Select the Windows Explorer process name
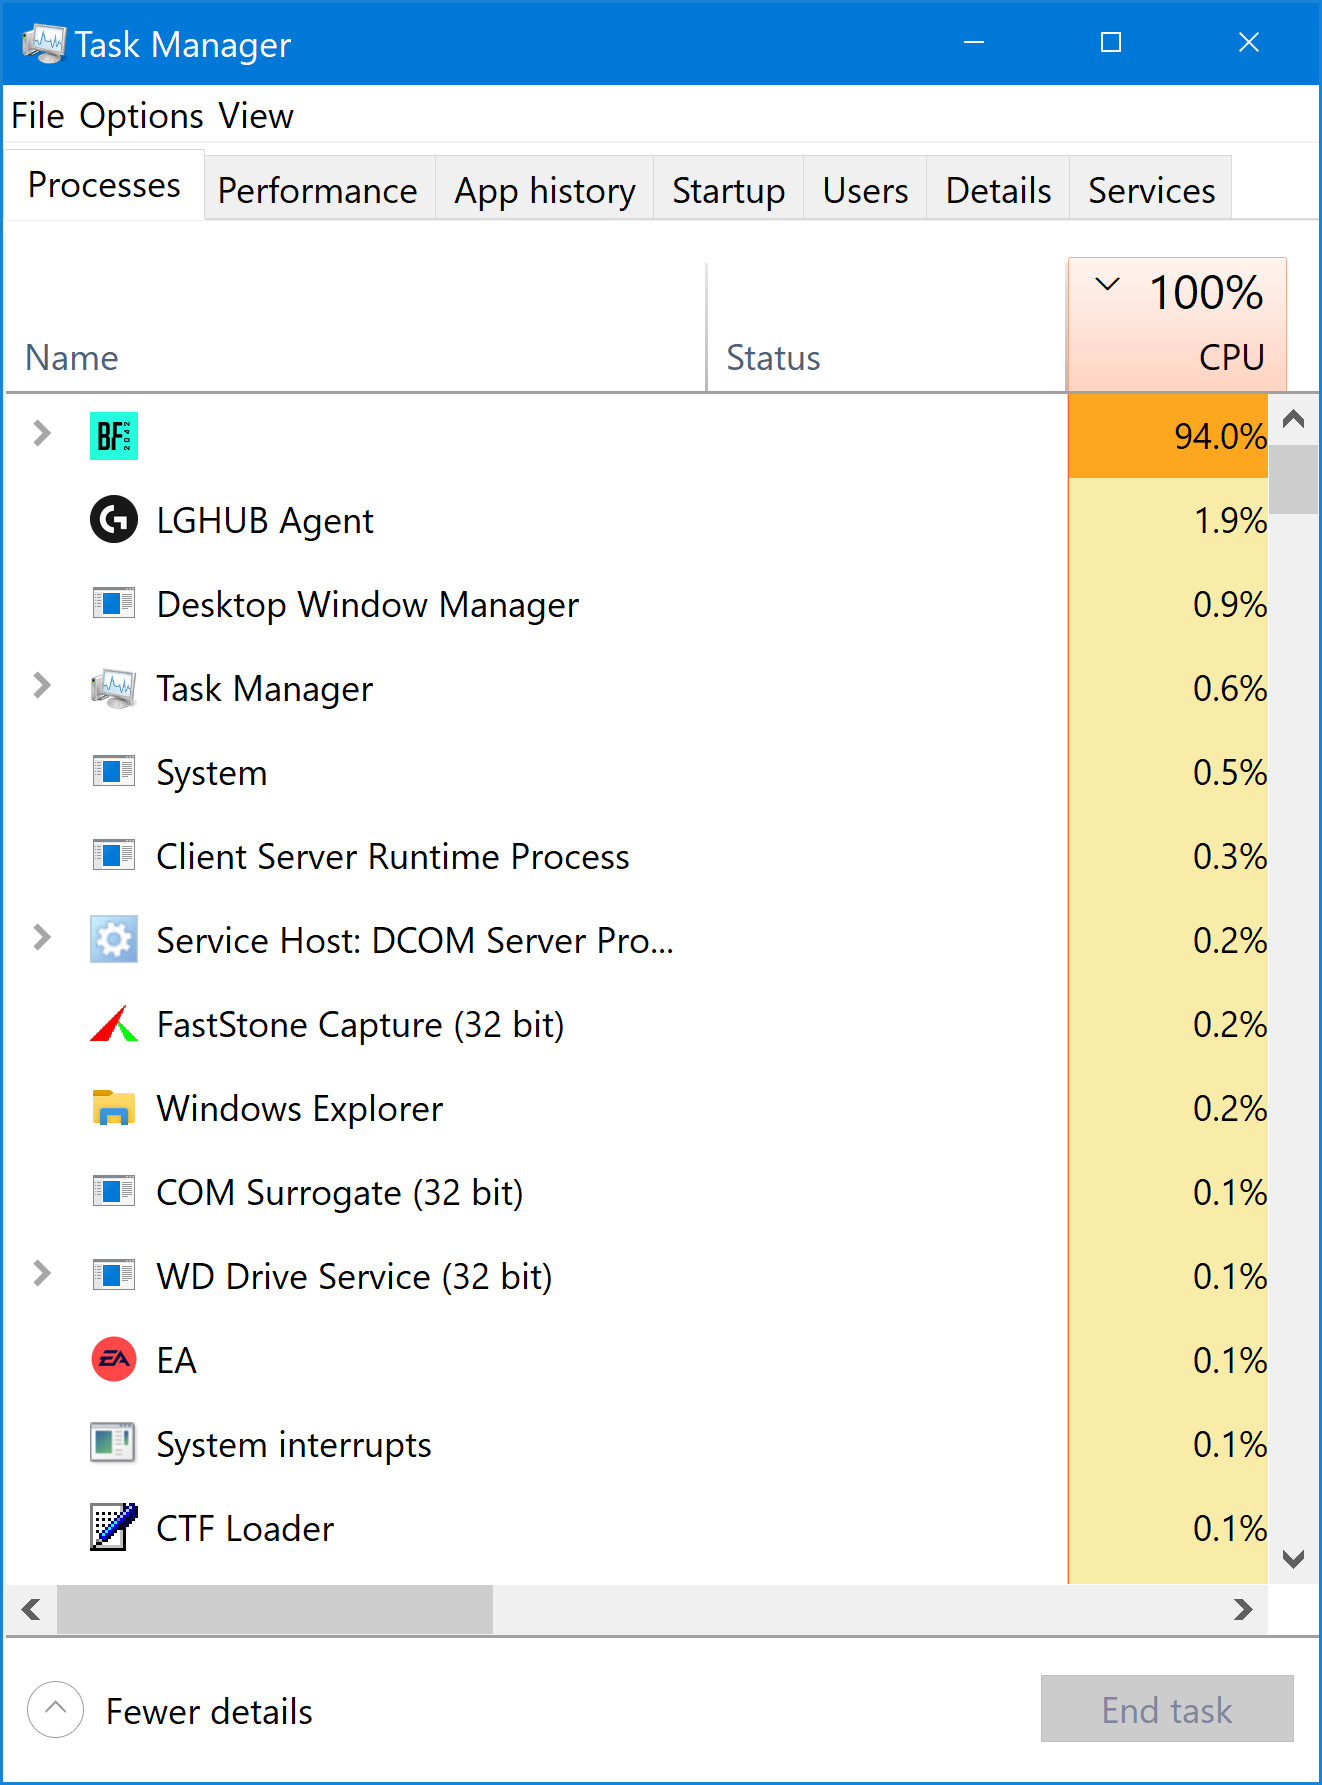This screenshot has width=1322, height=1785. 300,1109
